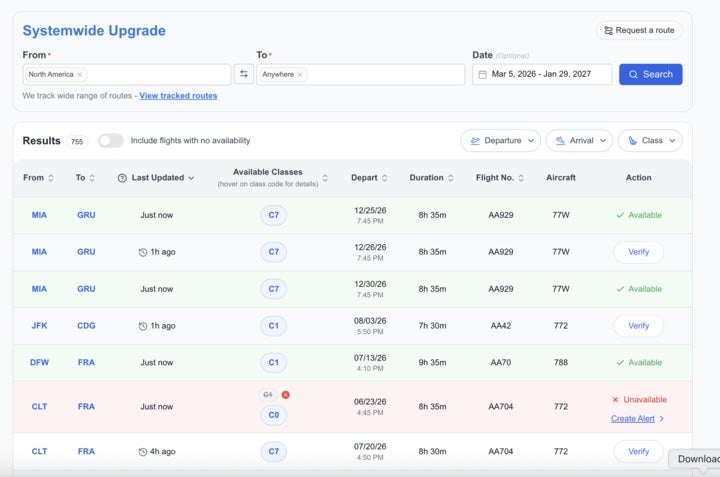Screen dimensions: 720x477
Task: Open the View tracked routes link
Action: click(178, 96)
